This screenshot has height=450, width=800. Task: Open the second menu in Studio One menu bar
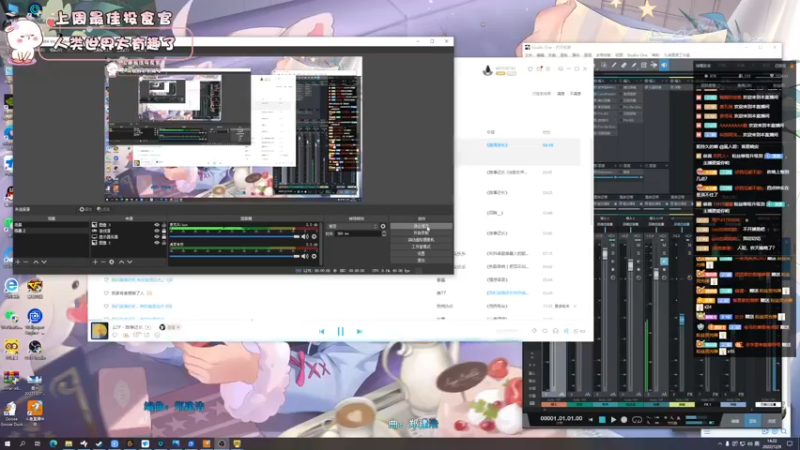pyautogui.click(x=540, y=55)
